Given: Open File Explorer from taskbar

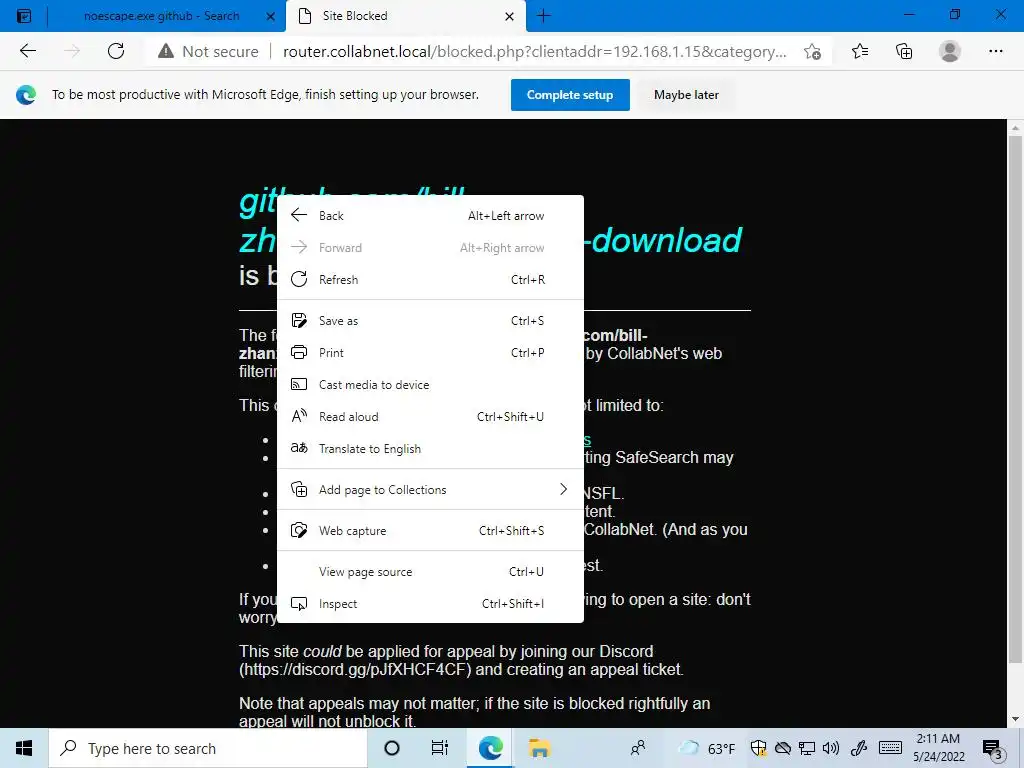Looking at the screenshot, I should pos(539,748).
